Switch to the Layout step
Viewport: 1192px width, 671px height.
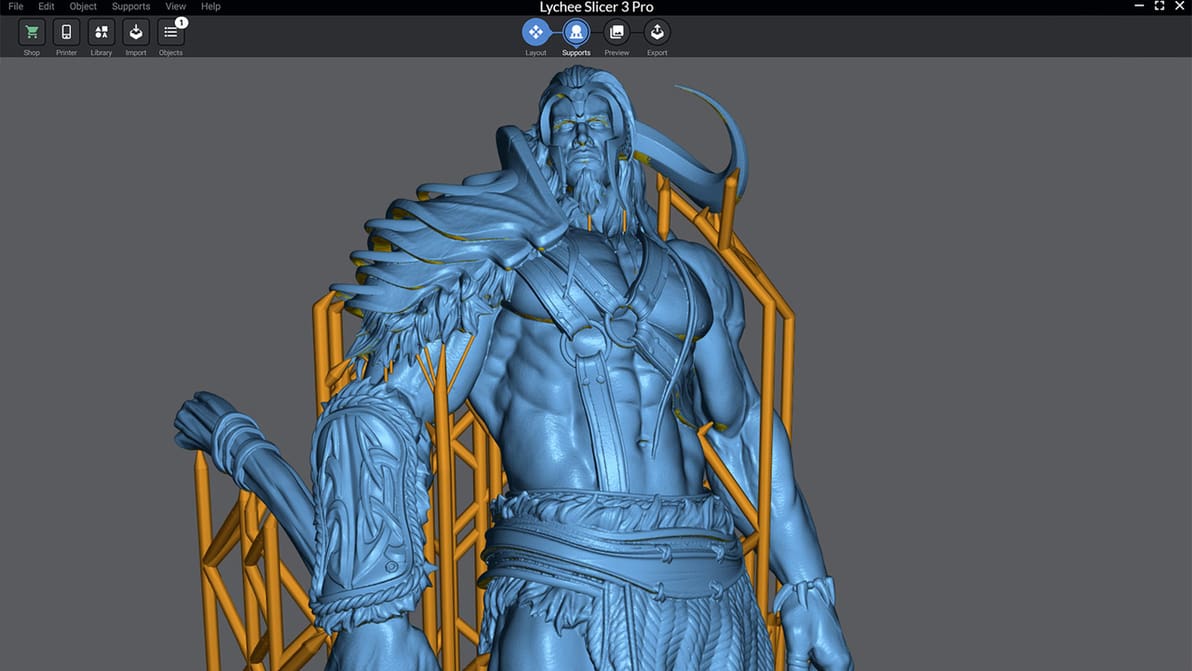click(536, 32)
